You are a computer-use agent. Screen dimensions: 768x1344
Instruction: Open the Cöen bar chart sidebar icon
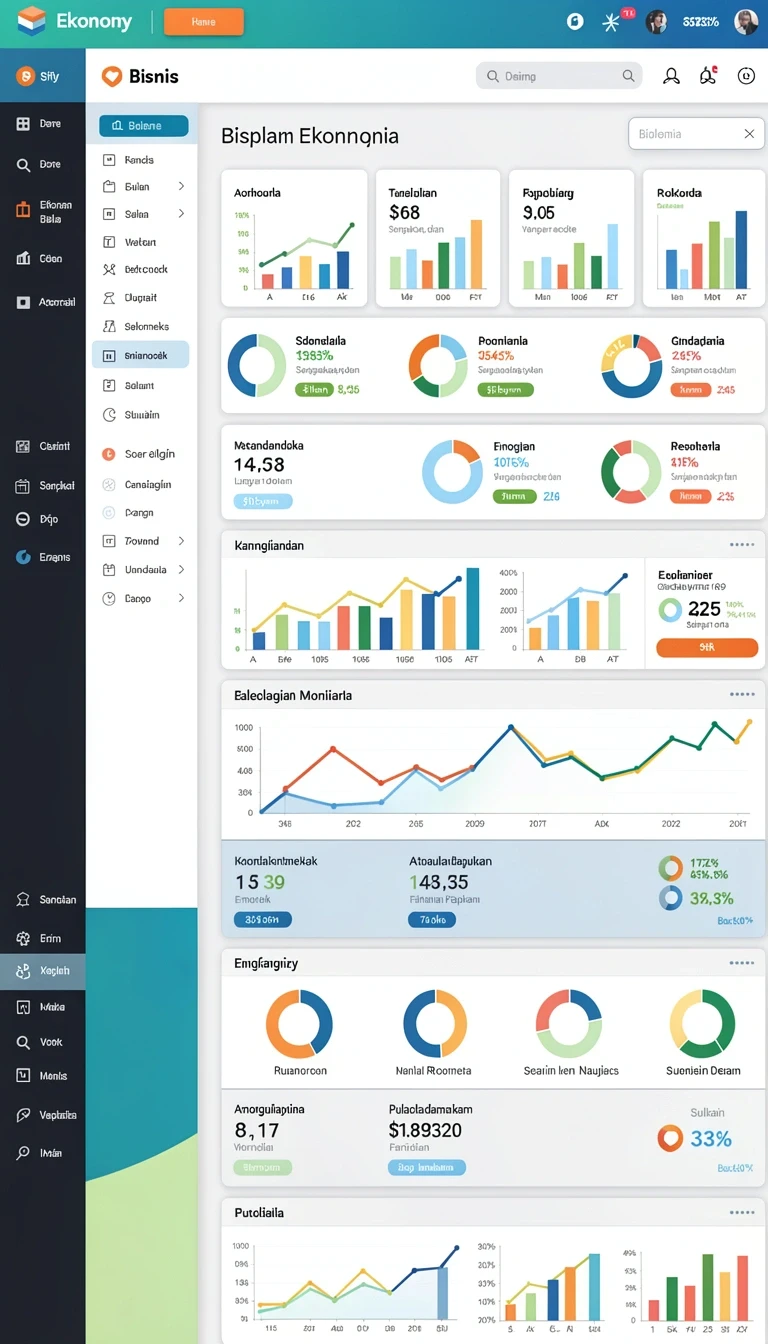23,259
